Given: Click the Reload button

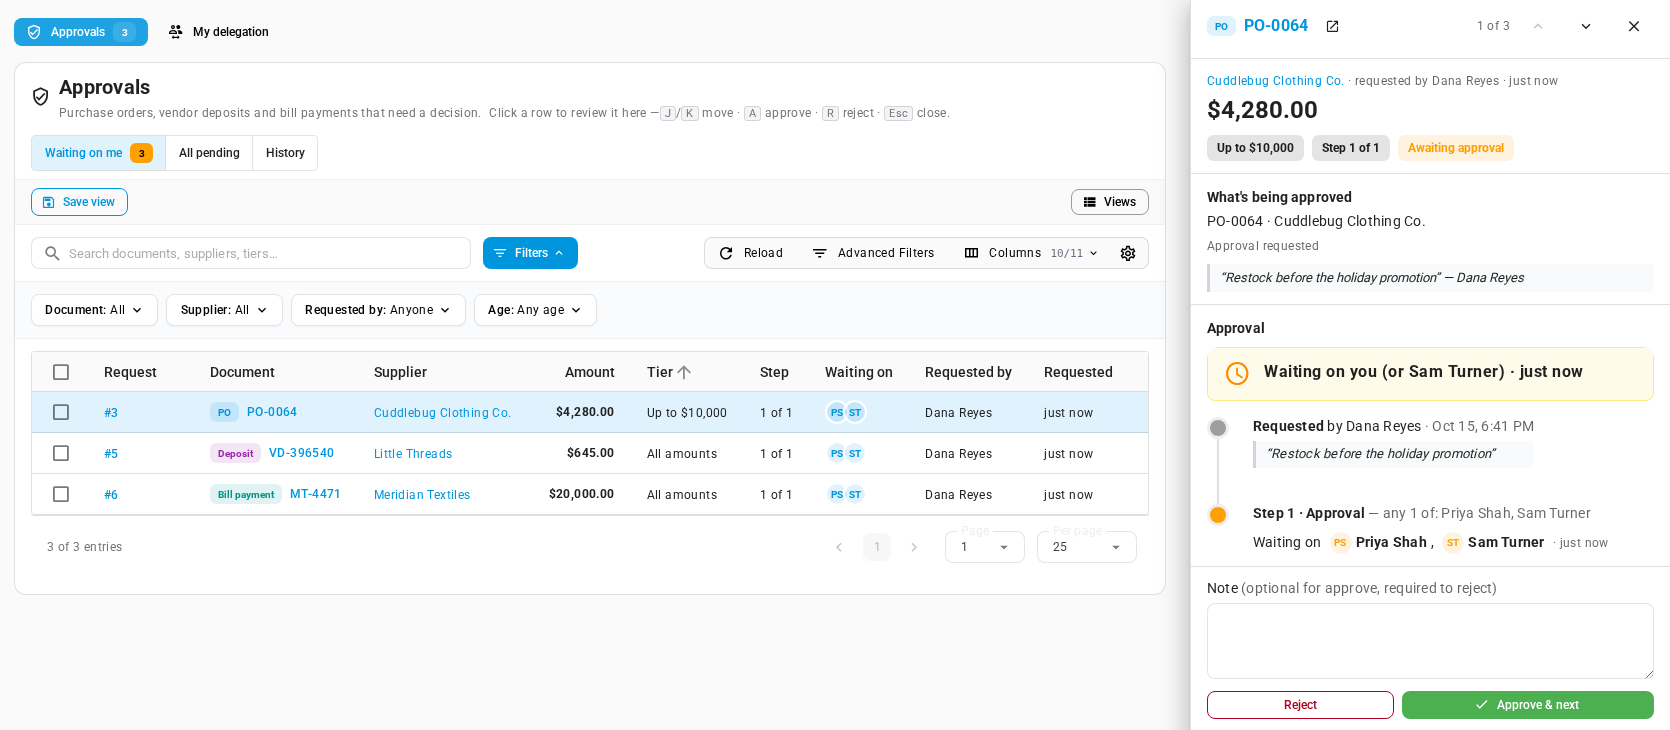Looking at the screenshot, I should coord(751,253).
